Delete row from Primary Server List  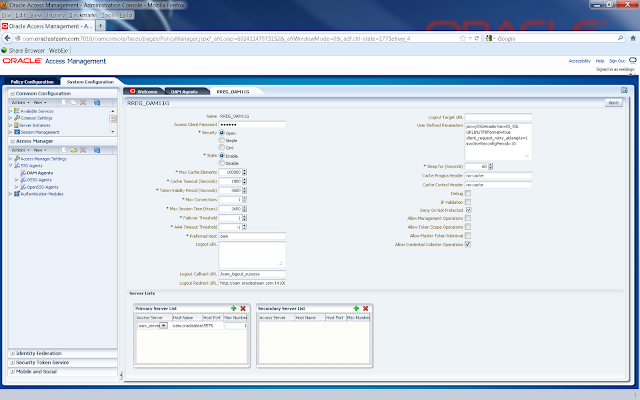pos(243,309)
